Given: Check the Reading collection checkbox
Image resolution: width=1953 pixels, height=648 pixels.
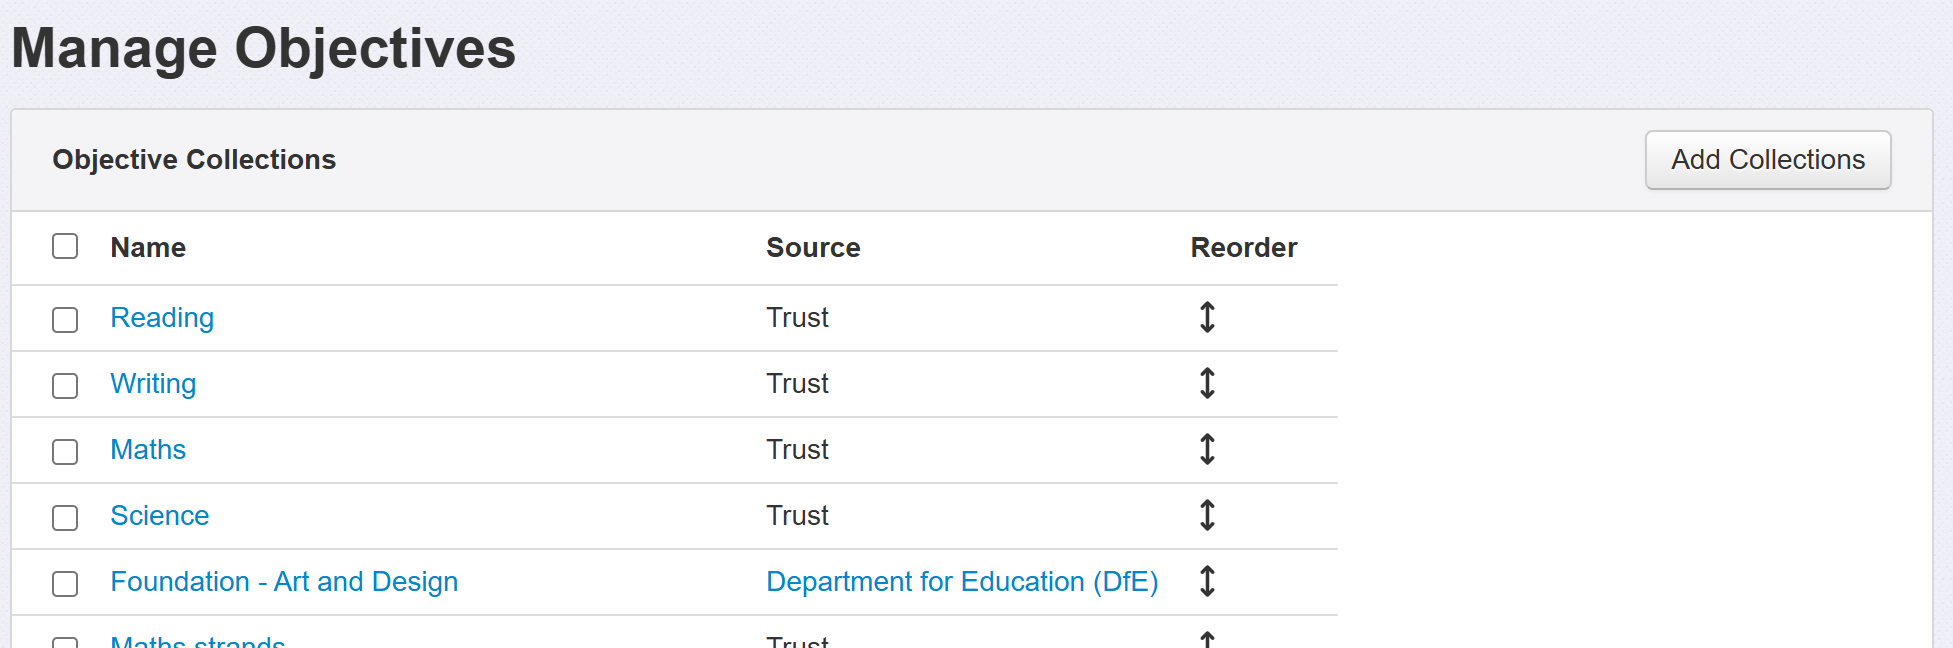Looking at the screenshot, I should (65, 320).
